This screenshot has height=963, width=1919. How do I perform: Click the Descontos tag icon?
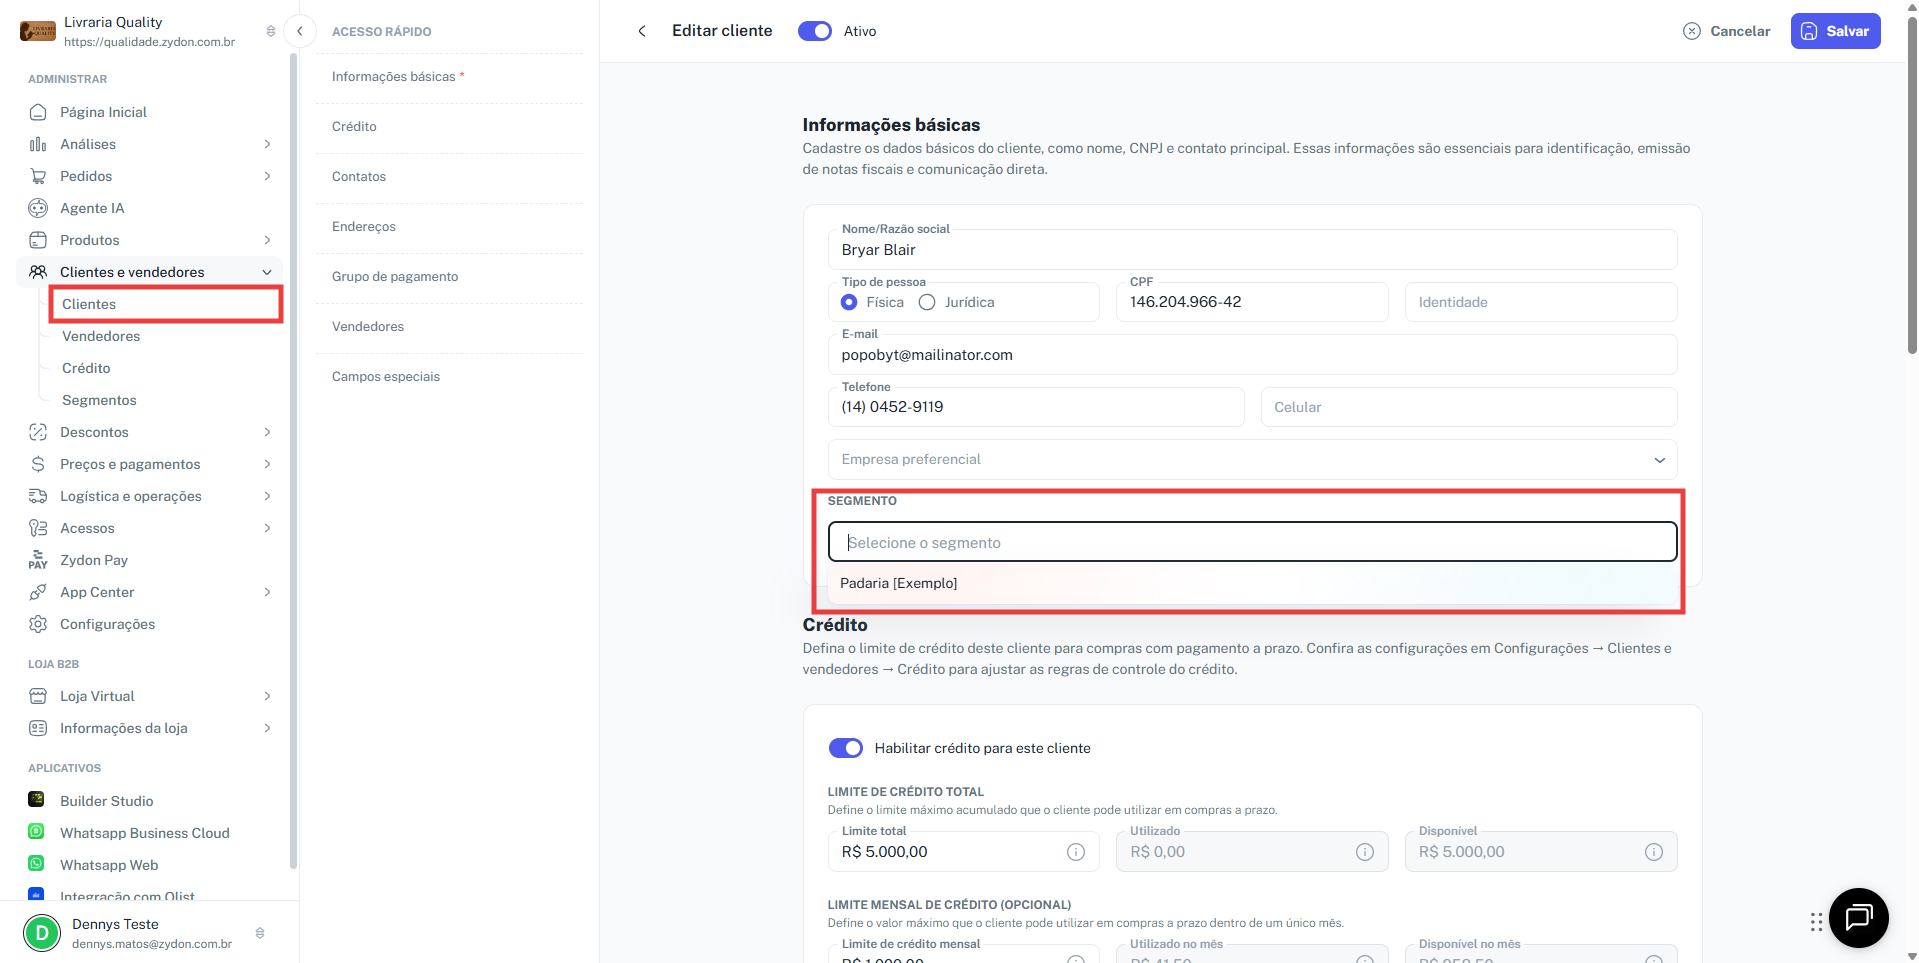coord(38,432)
